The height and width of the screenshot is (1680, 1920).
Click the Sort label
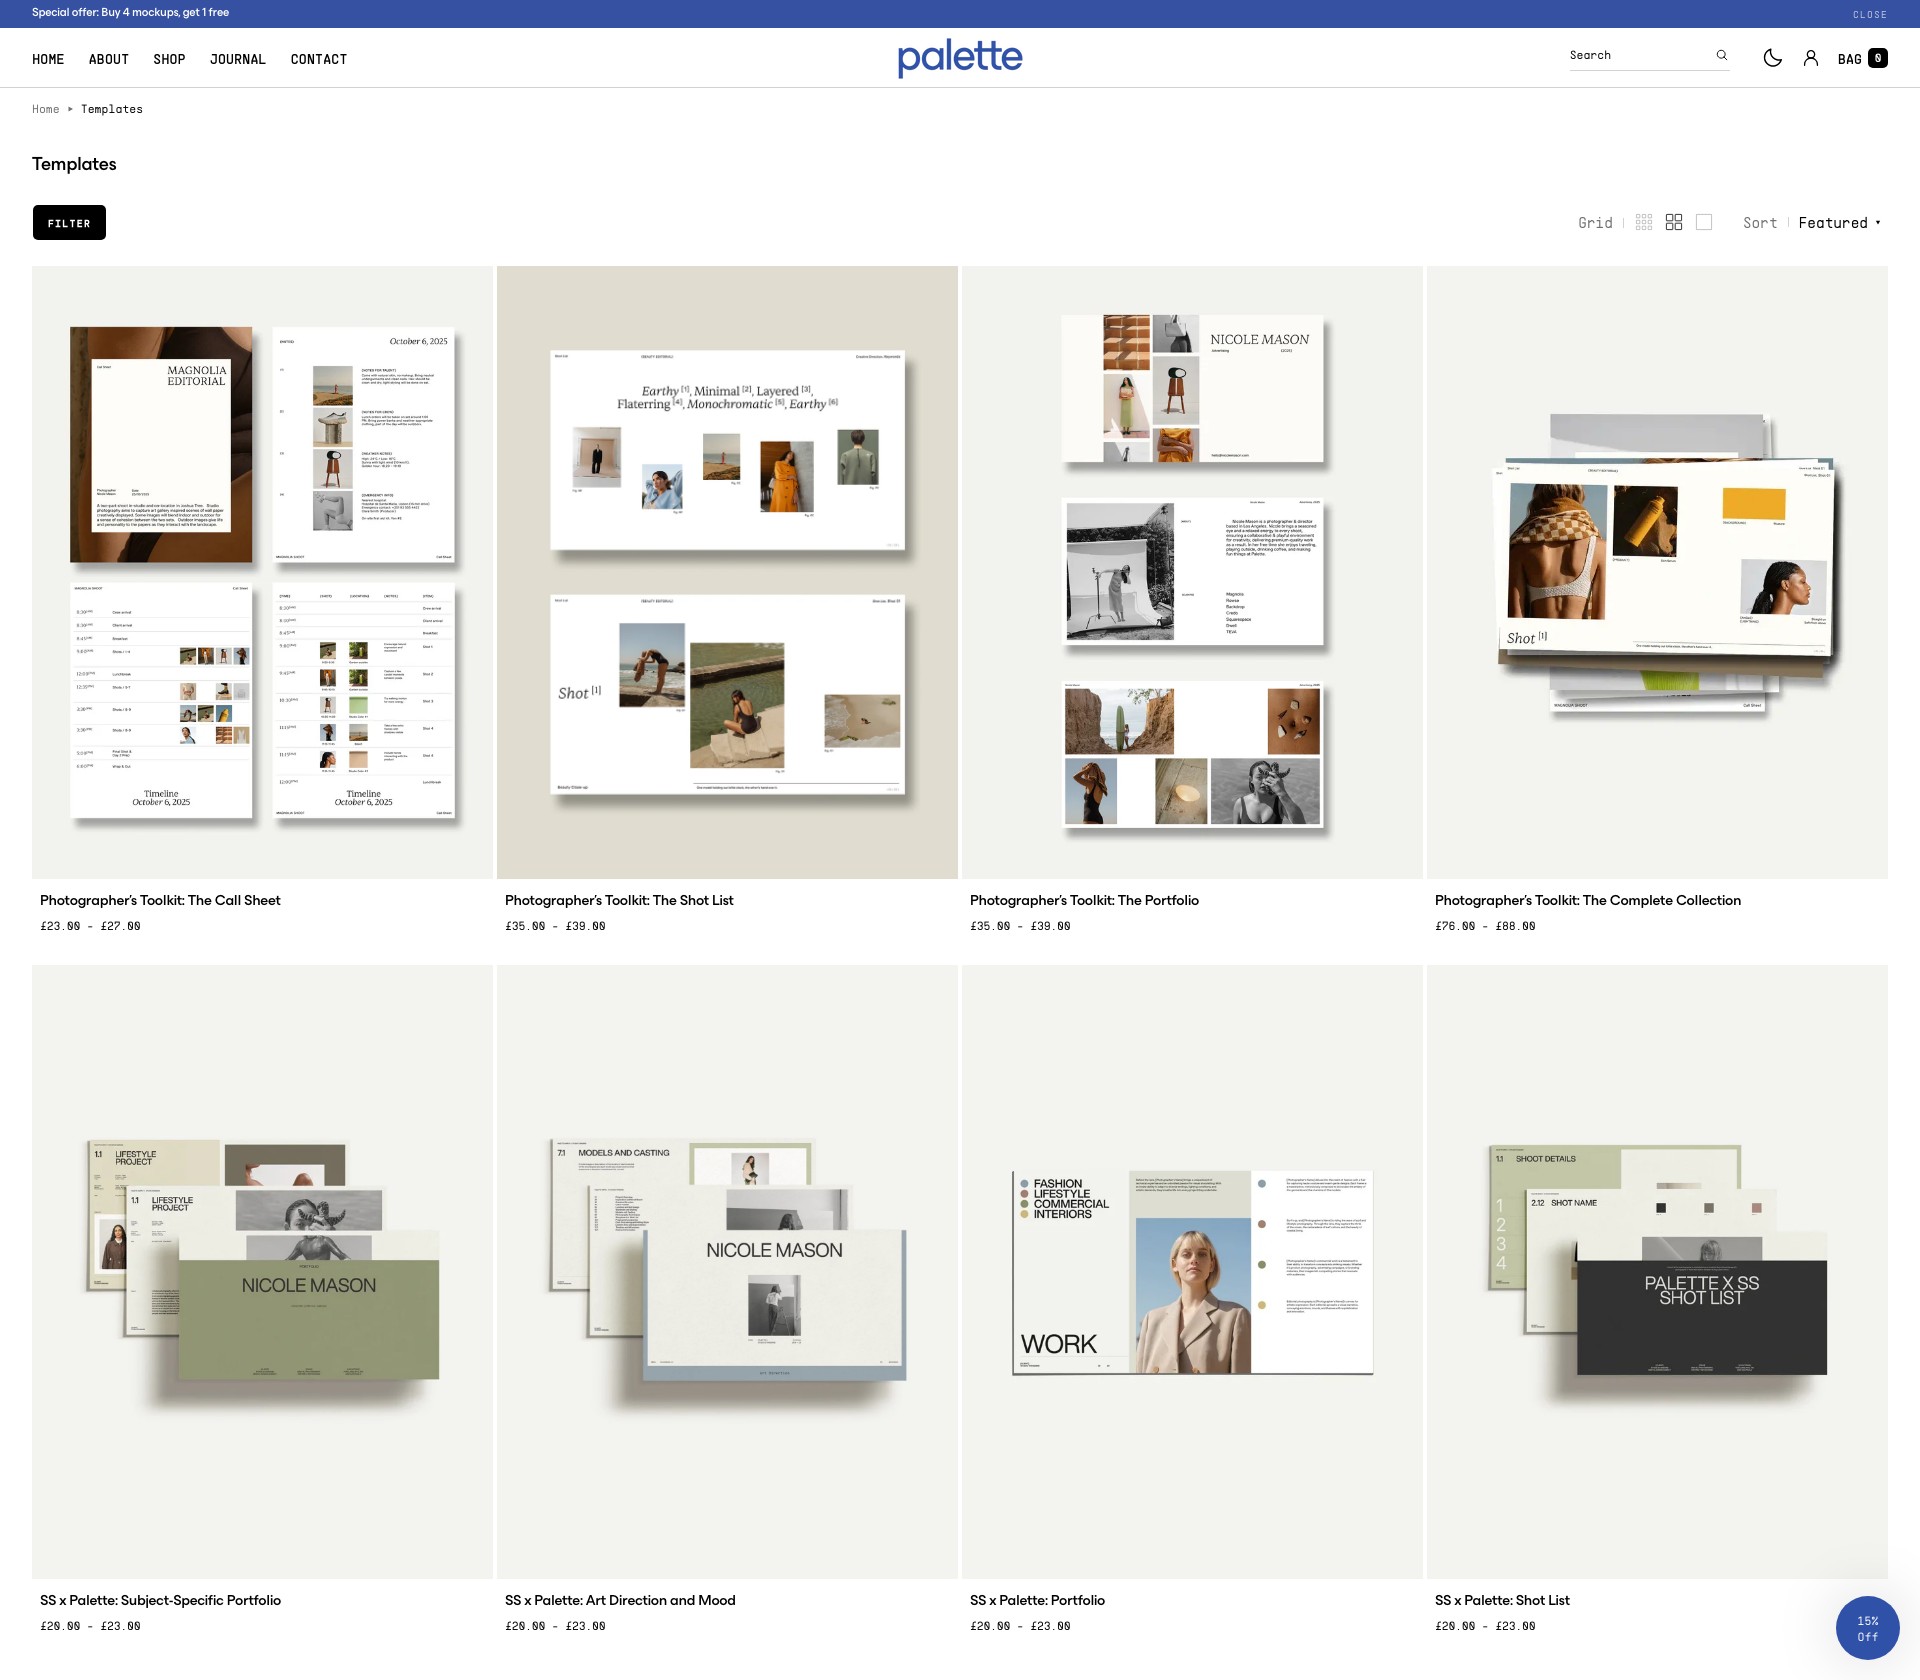[1760, 223]
